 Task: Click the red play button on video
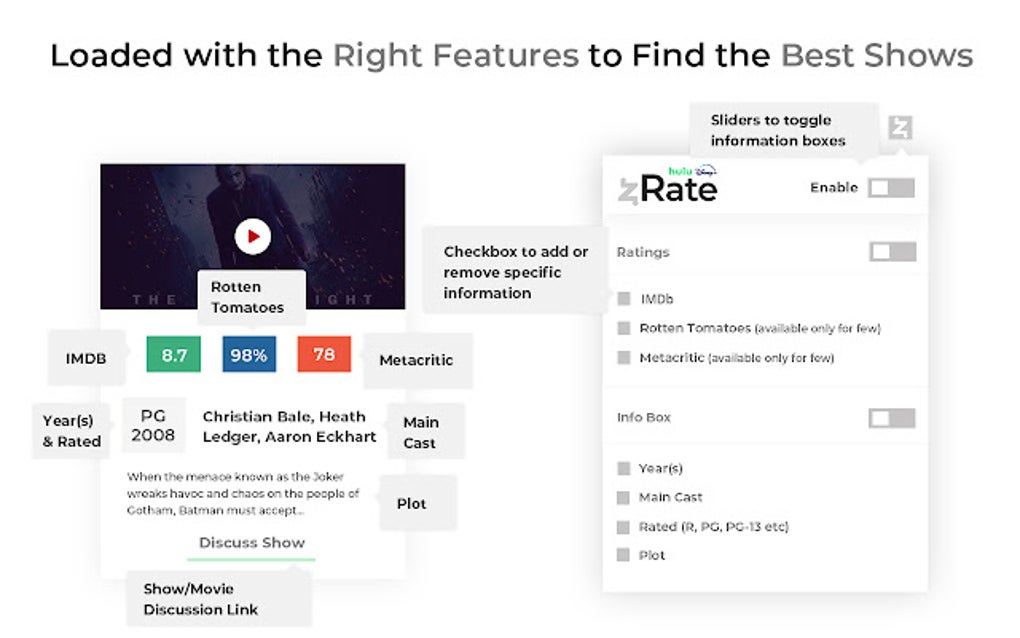tap(253, 237)
